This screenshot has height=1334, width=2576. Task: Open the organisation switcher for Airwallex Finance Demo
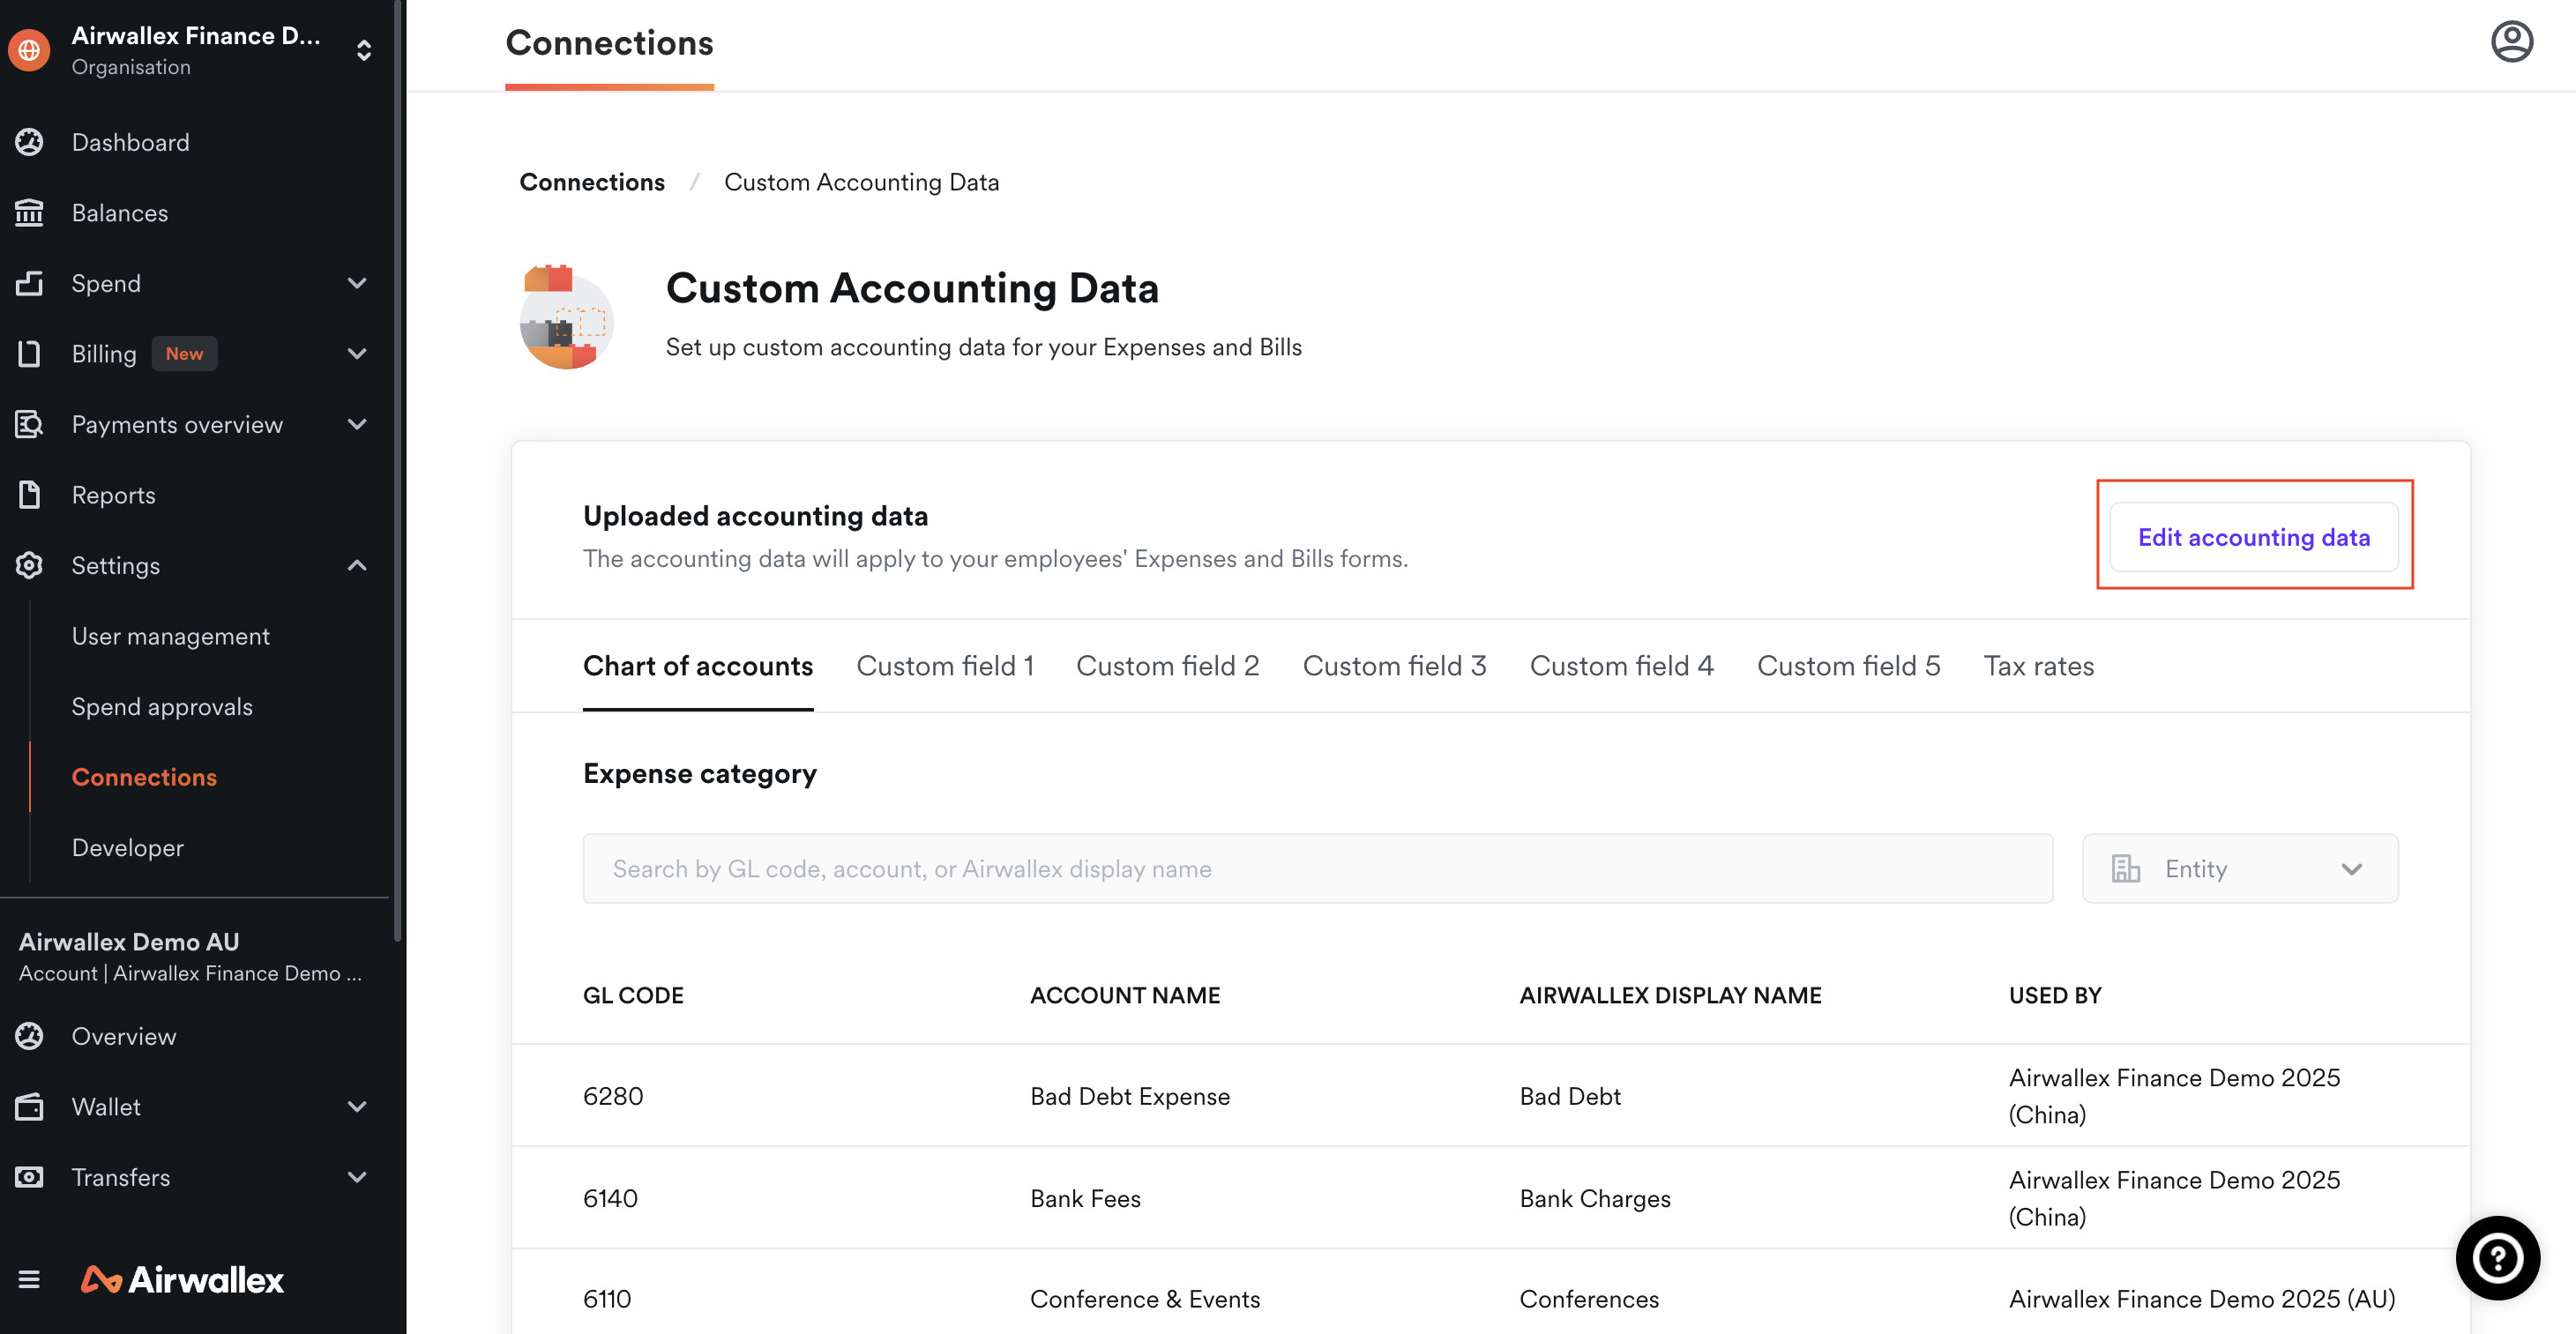[x=363, y=50]
